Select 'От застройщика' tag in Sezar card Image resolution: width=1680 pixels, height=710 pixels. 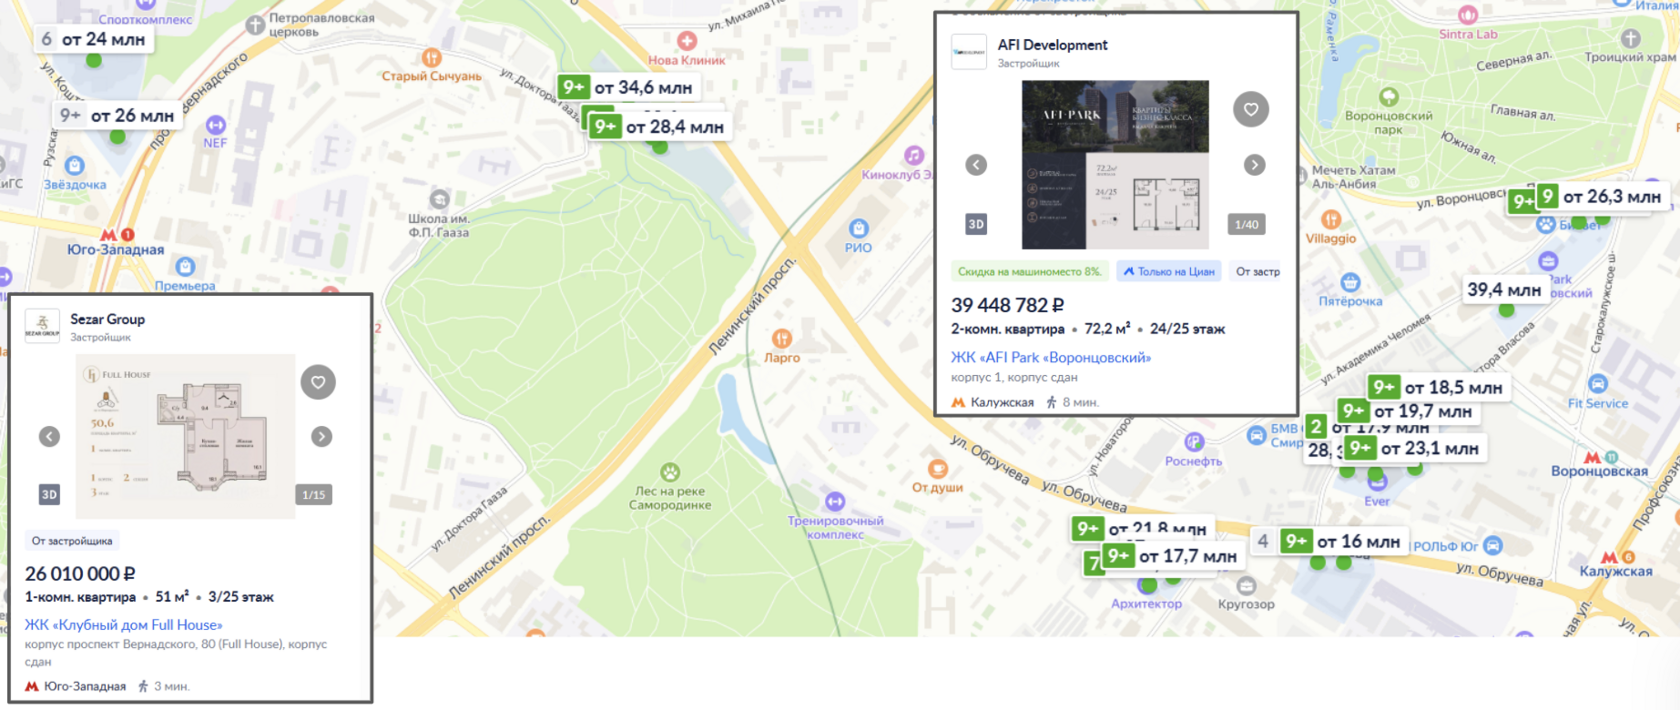click(72, 541)
